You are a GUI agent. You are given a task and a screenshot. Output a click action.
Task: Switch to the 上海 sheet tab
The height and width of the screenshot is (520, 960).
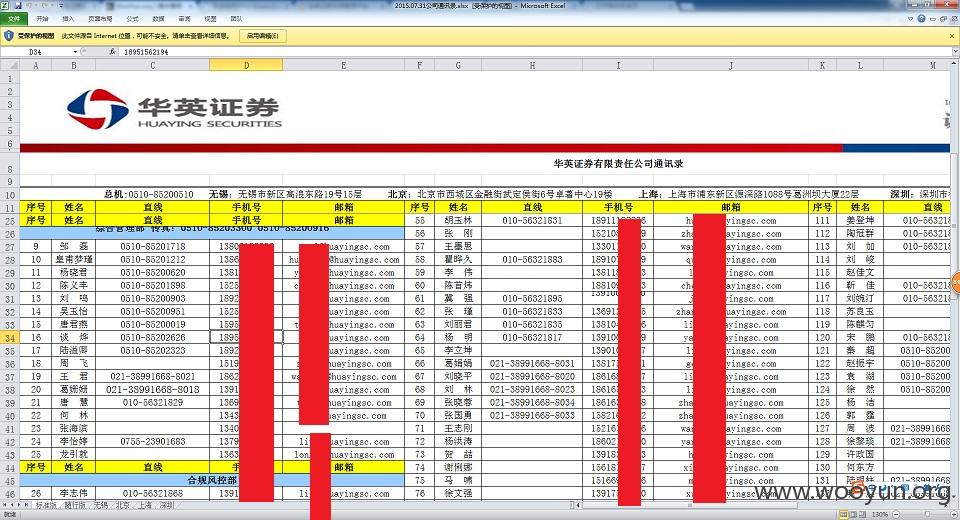144,505
